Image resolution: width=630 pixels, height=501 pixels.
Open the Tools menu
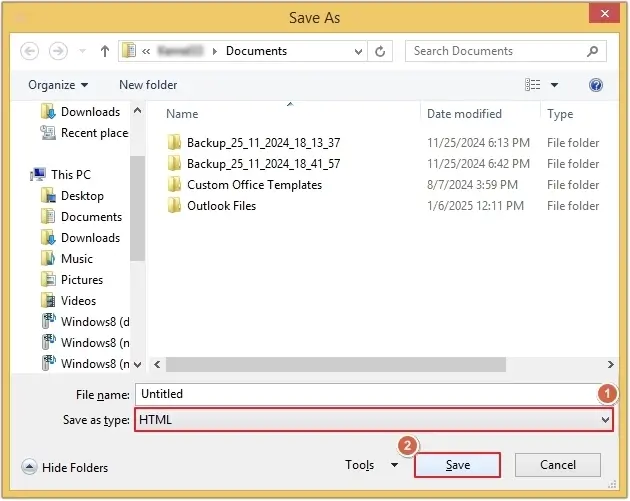point(360,465)
